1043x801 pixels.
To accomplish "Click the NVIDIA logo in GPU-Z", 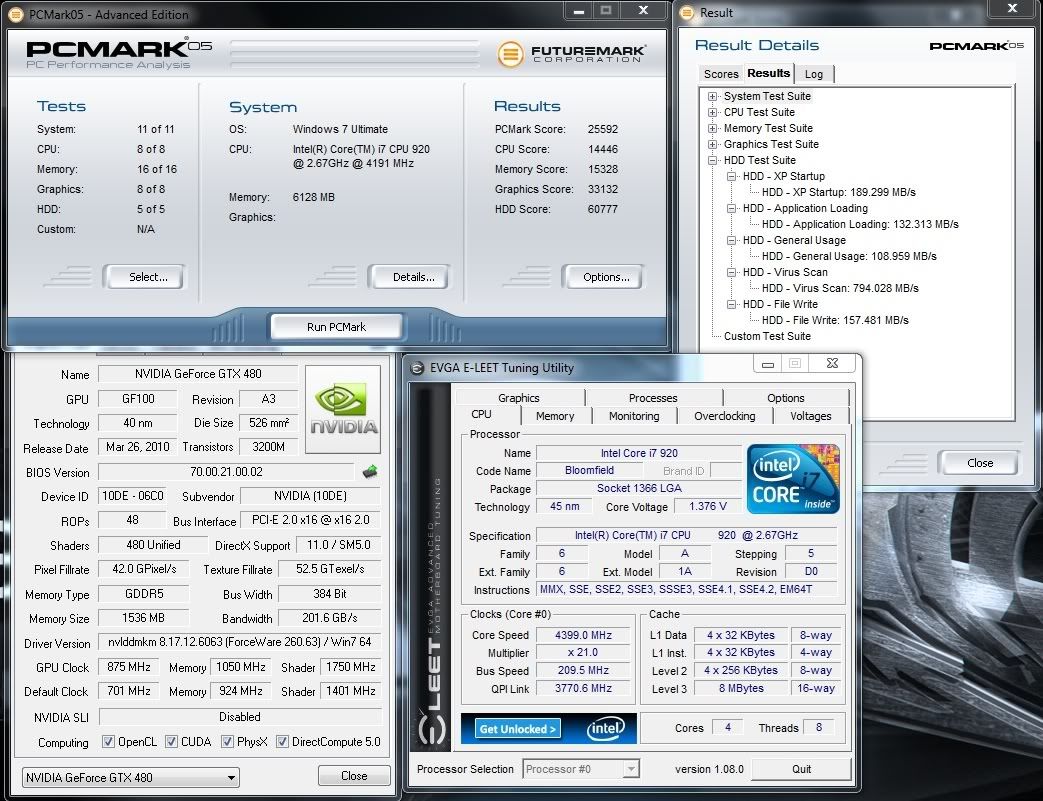I will point(343,411).
